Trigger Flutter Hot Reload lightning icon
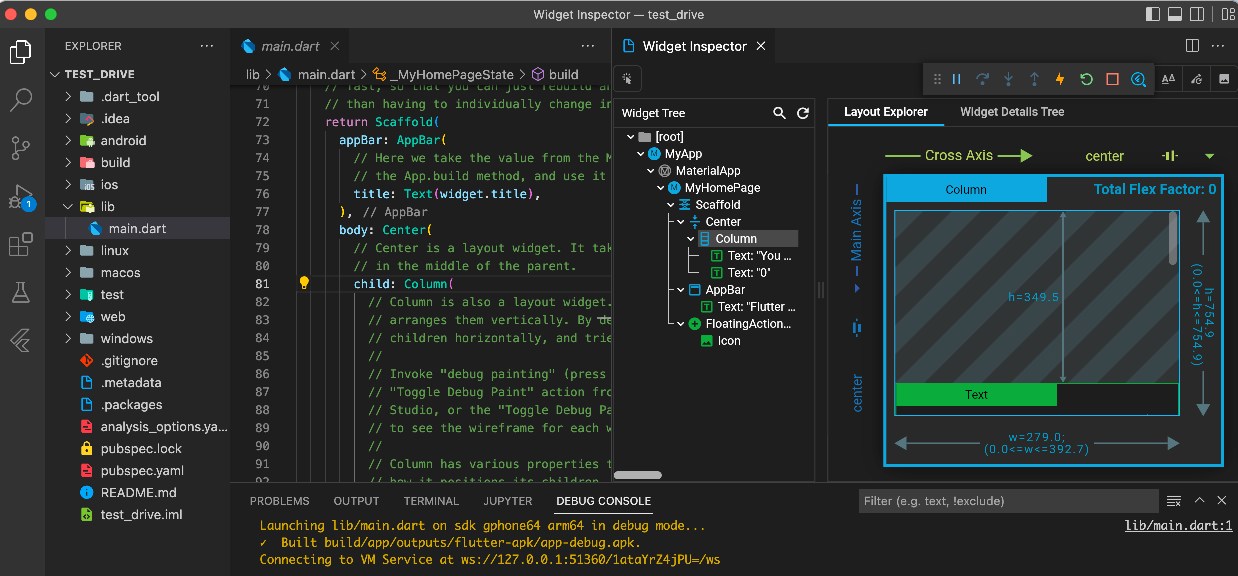 (1060, 79)
